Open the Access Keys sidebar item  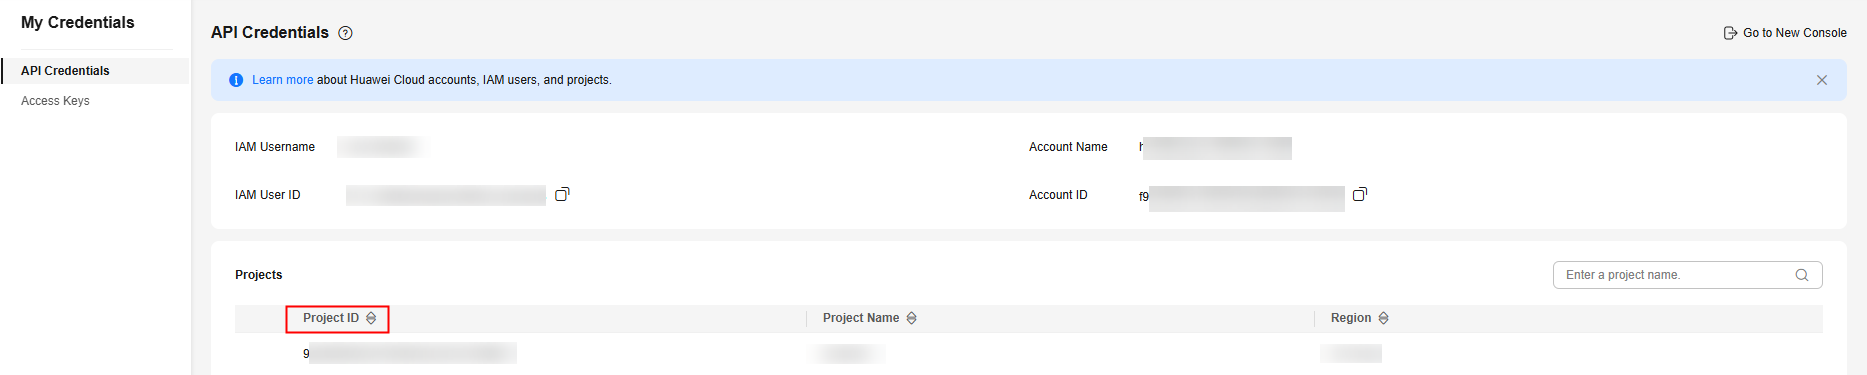(x=55, y=101)
